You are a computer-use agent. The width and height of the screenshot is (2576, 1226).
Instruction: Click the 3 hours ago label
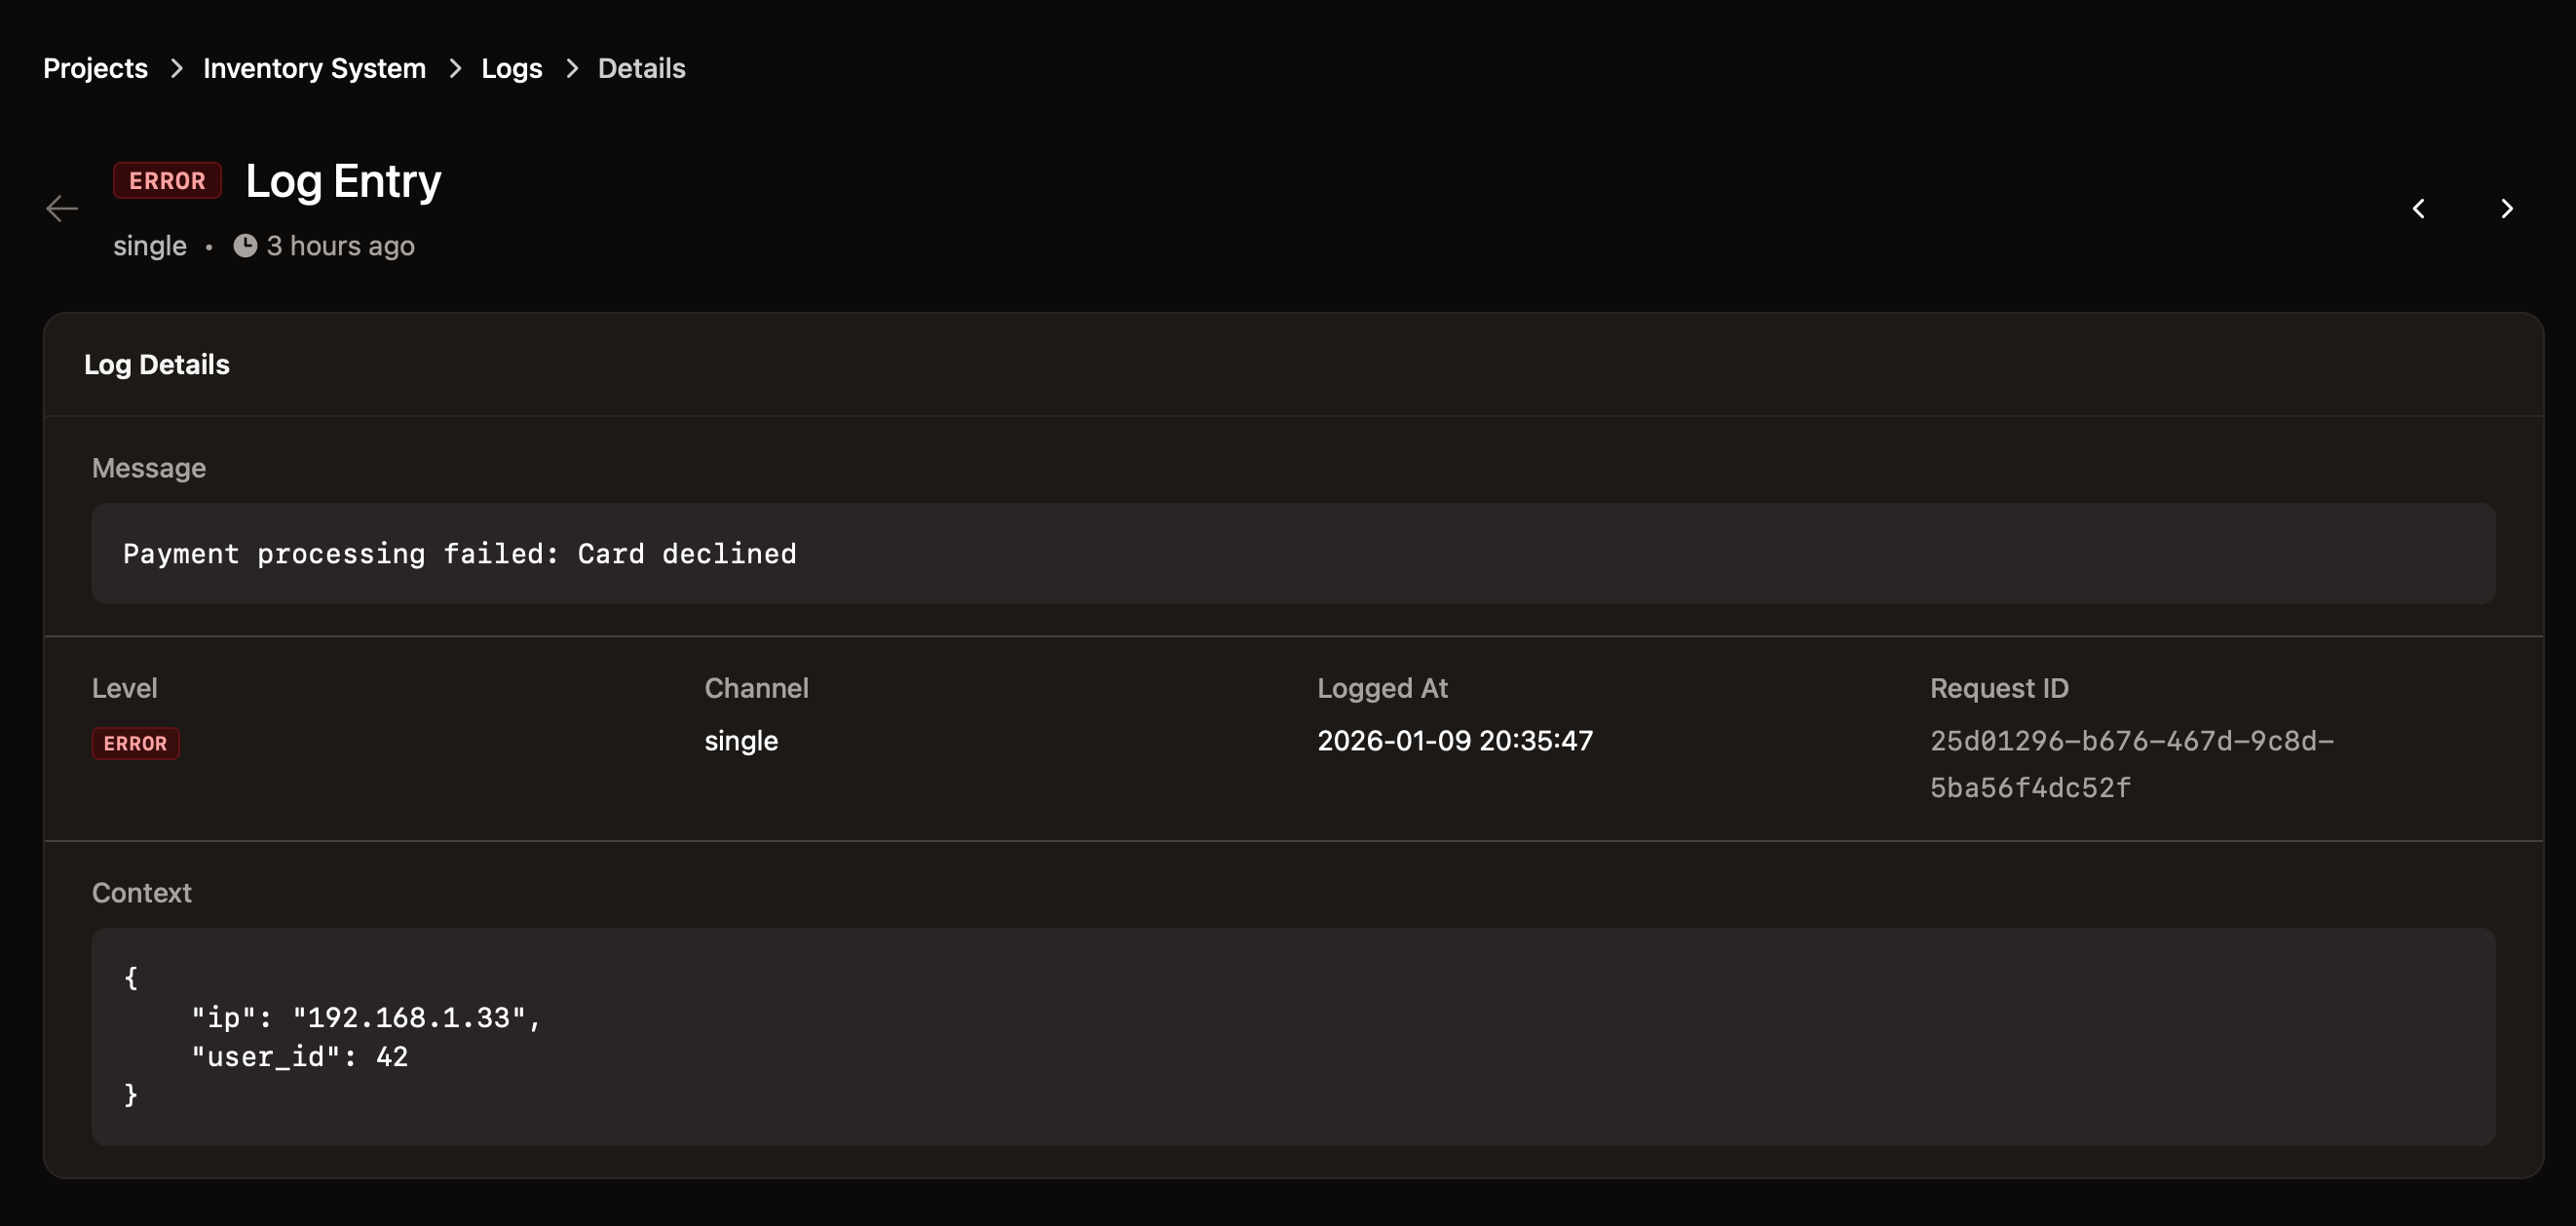[339, 246]
